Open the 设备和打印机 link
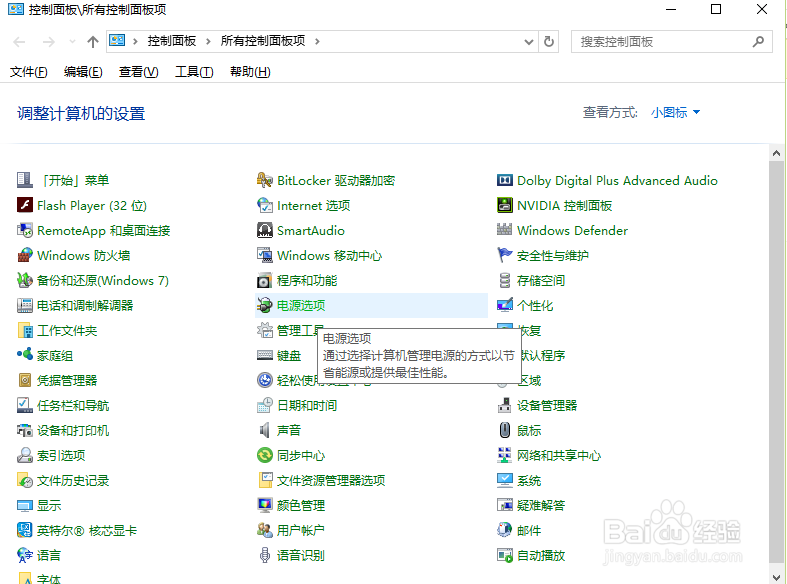 73,430
